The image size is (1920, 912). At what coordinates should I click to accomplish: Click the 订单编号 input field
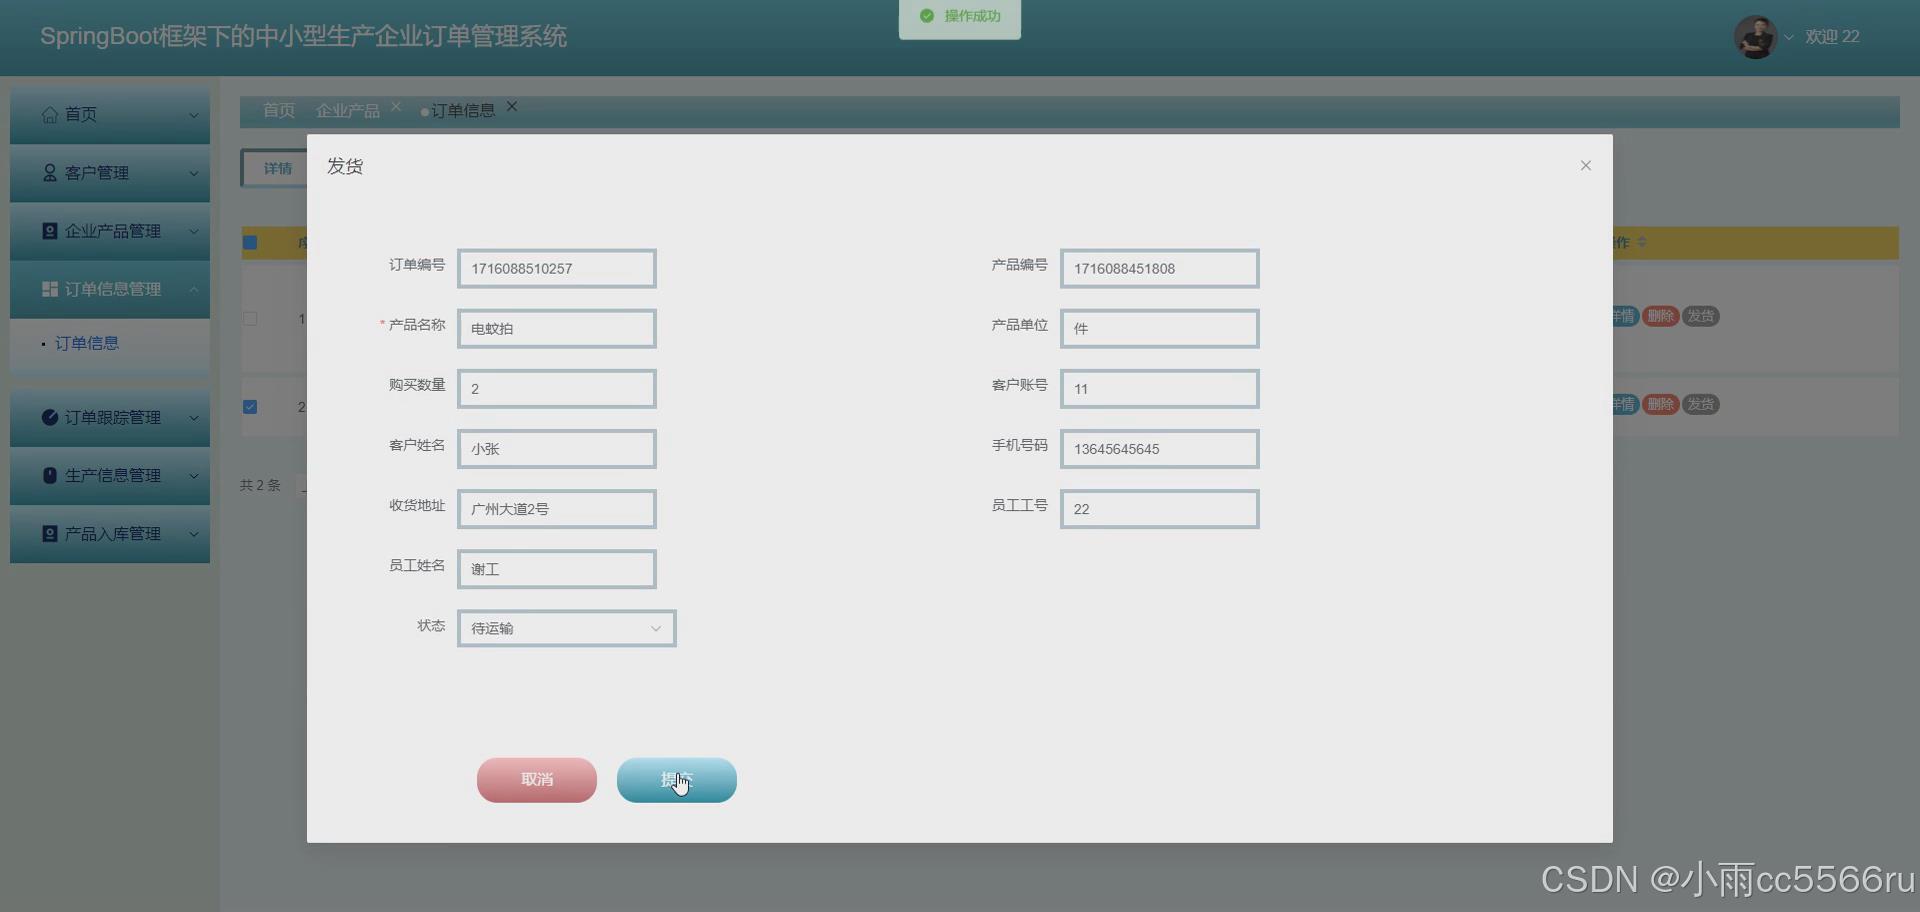557,269
